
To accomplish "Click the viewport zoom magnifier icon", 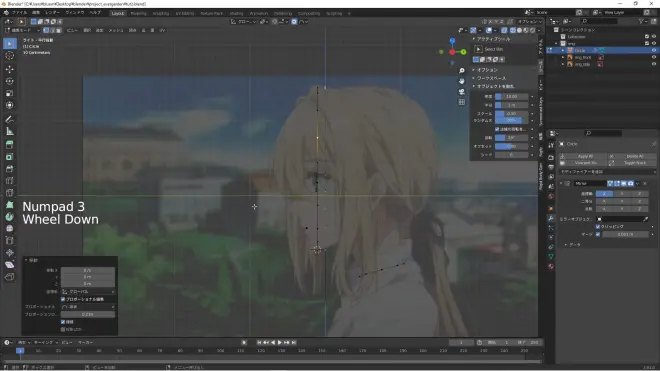I will coord(462,71).
